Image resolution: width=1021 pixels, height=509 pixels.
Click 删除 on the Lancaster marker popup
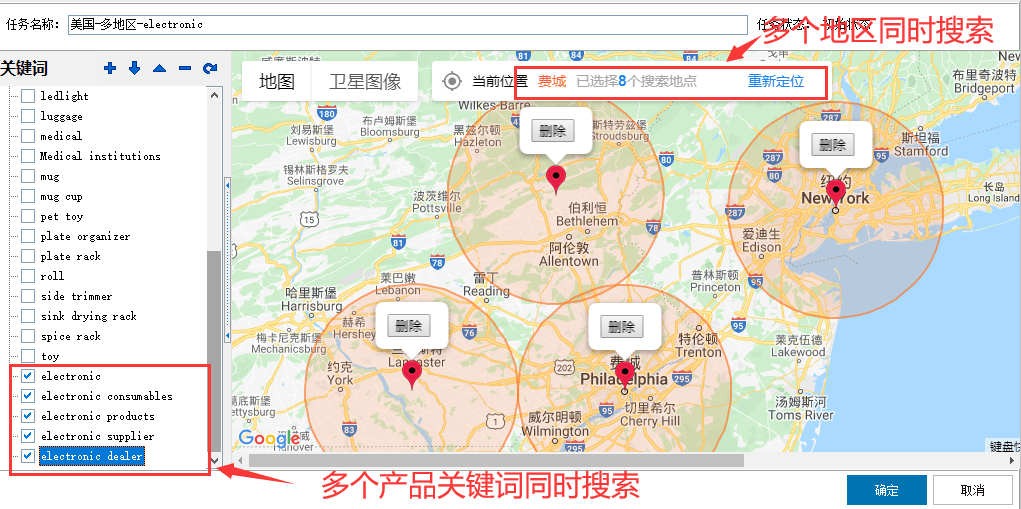(x=408, y=325)
